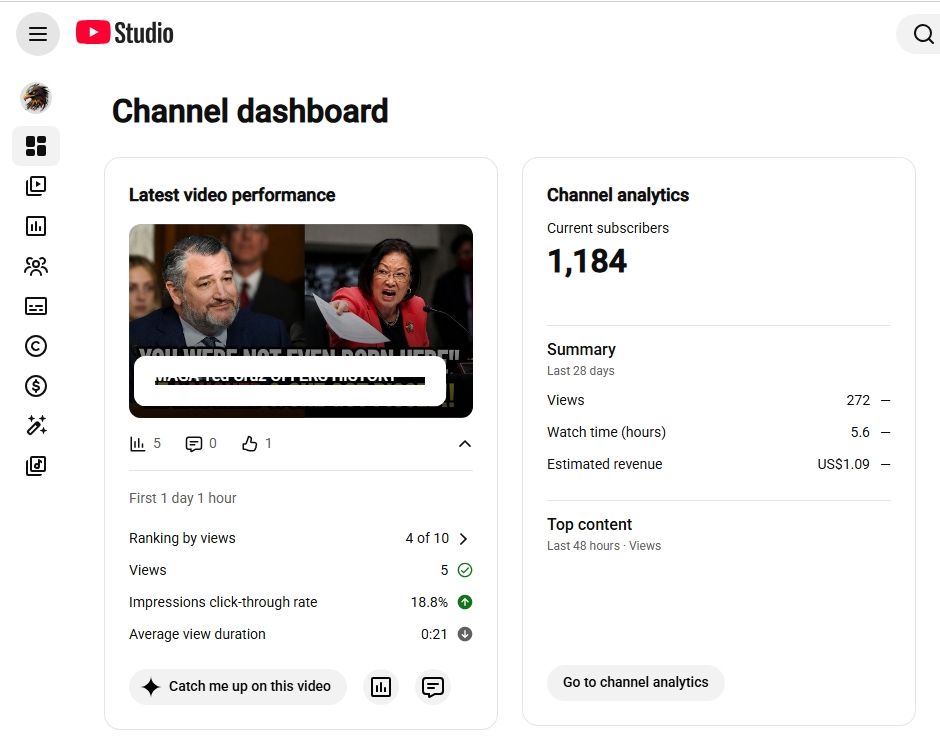Click the Watch time (hours) value 5.6
This screenshot has height=742, width=940.
[x=860, y=432]
